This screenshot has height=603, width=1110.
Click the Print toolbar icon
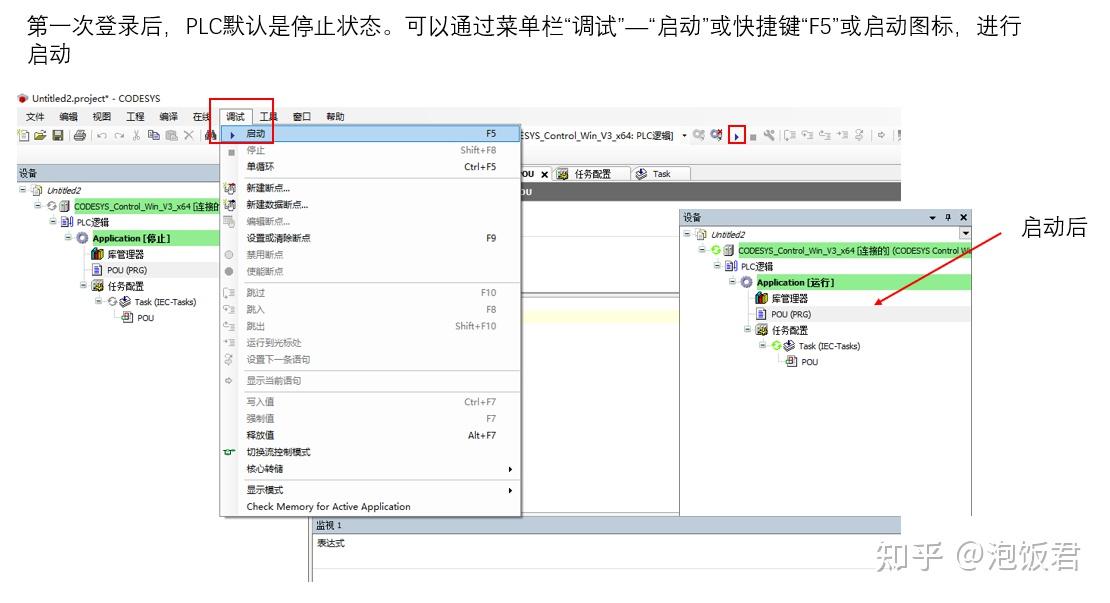click(80, 135)
